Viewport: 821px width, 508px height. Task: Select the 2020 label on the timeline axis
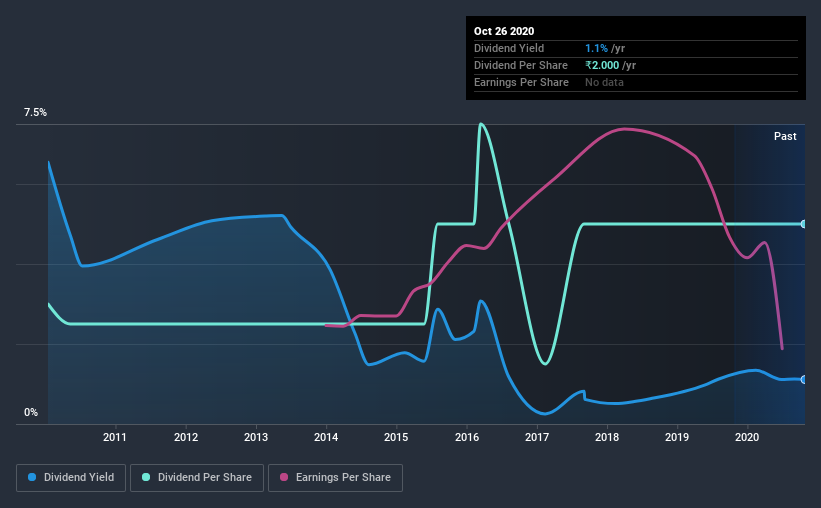pos(747,437)
